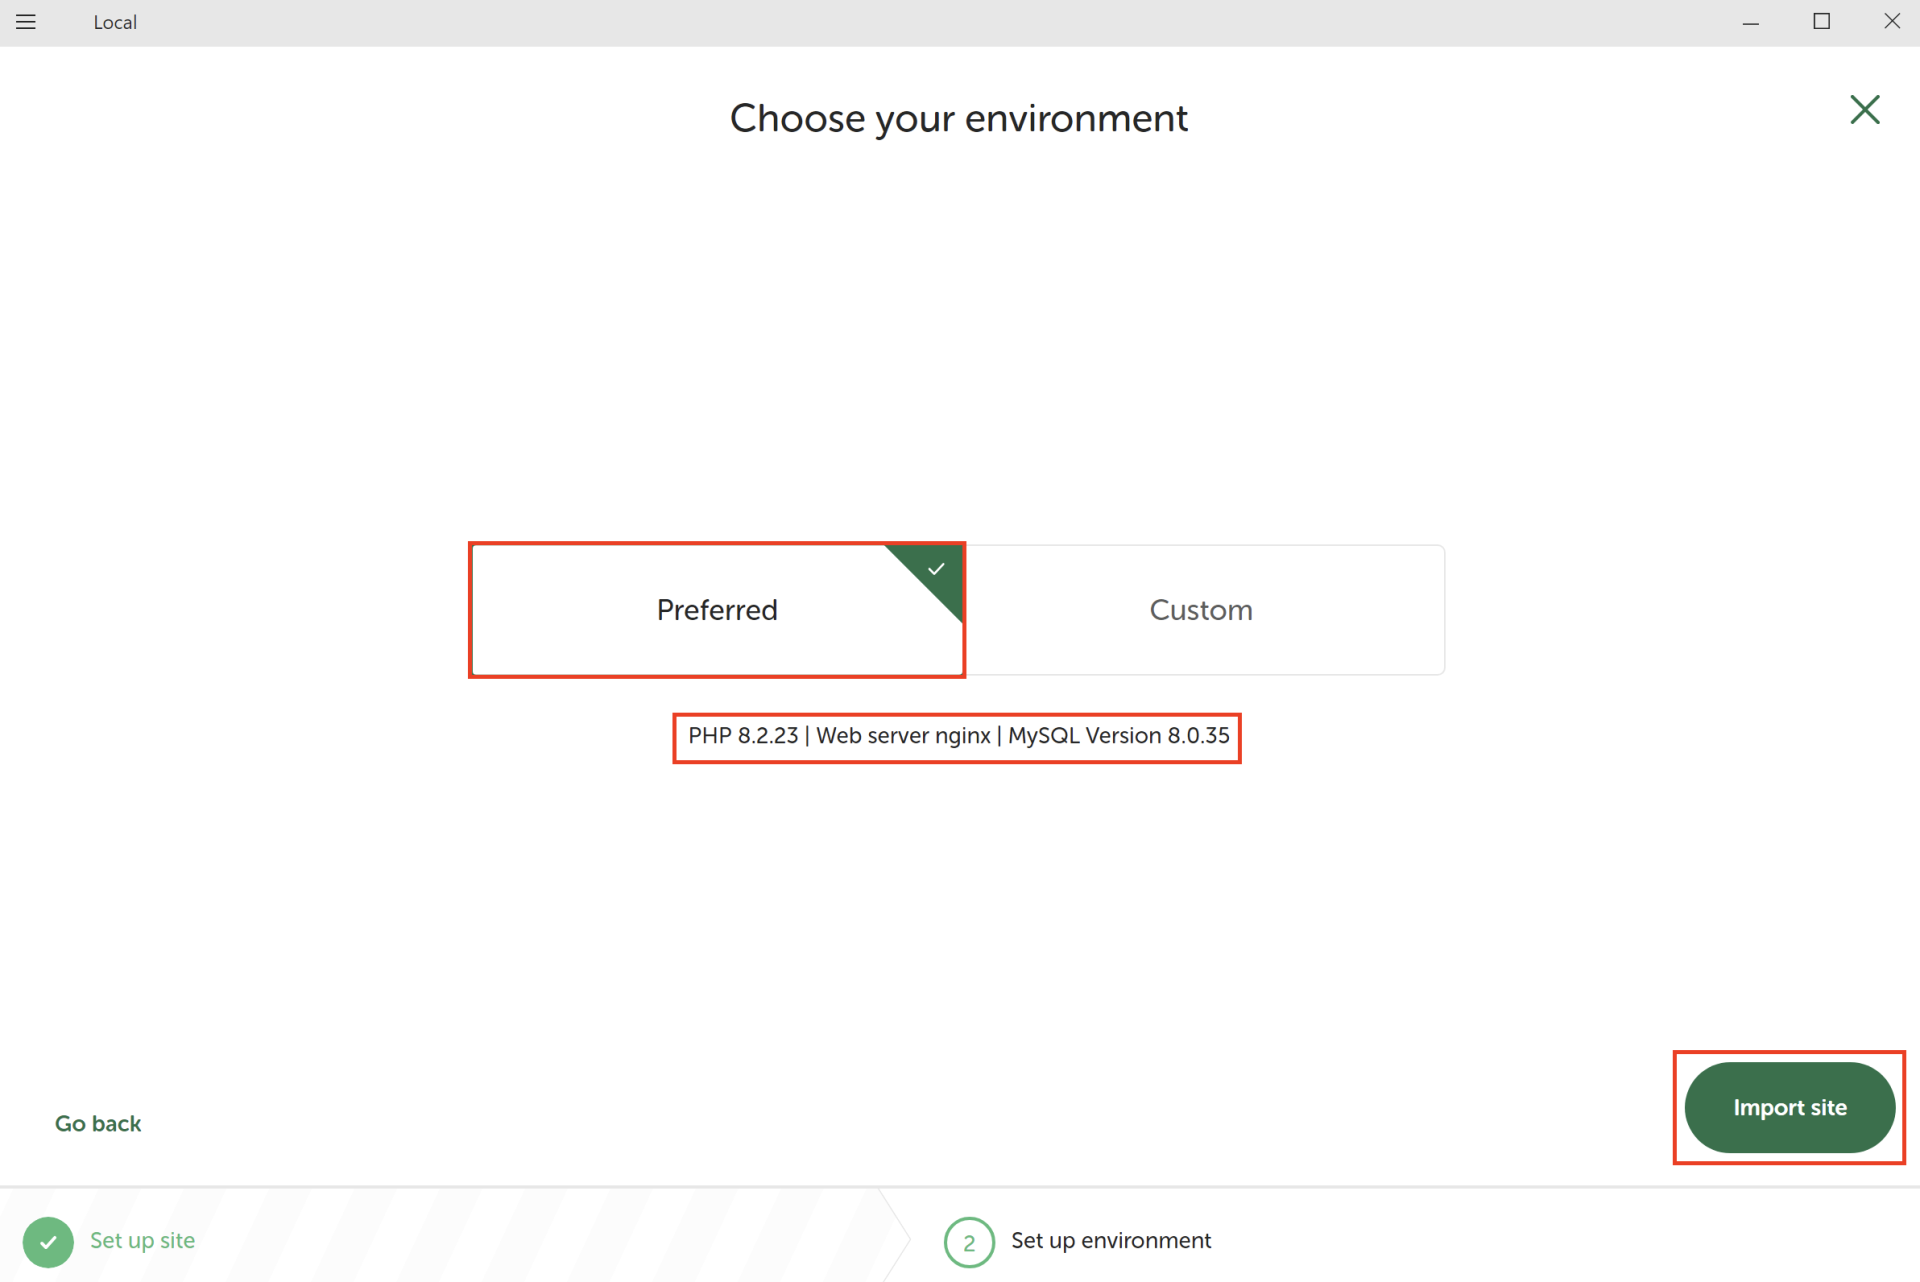This screenshot has width=1920, height=1282.
Task: Click the Custom label text
Action: point(1200,610)
